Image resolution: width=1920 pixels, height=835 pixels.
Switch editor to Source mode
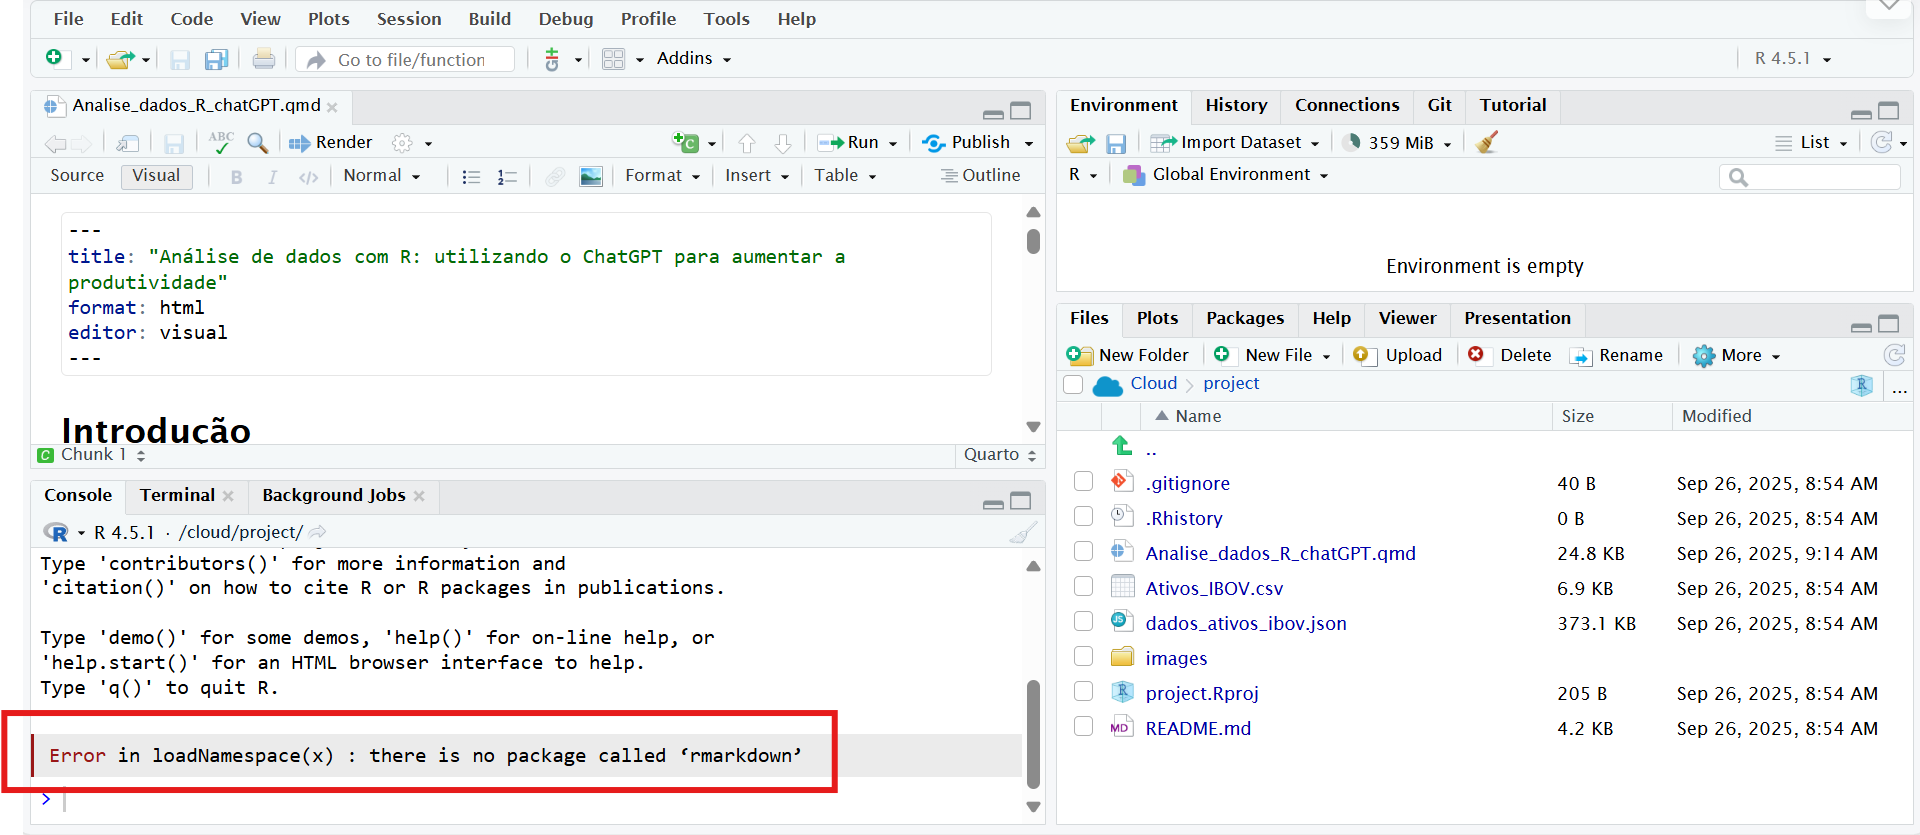pos(77,176)
